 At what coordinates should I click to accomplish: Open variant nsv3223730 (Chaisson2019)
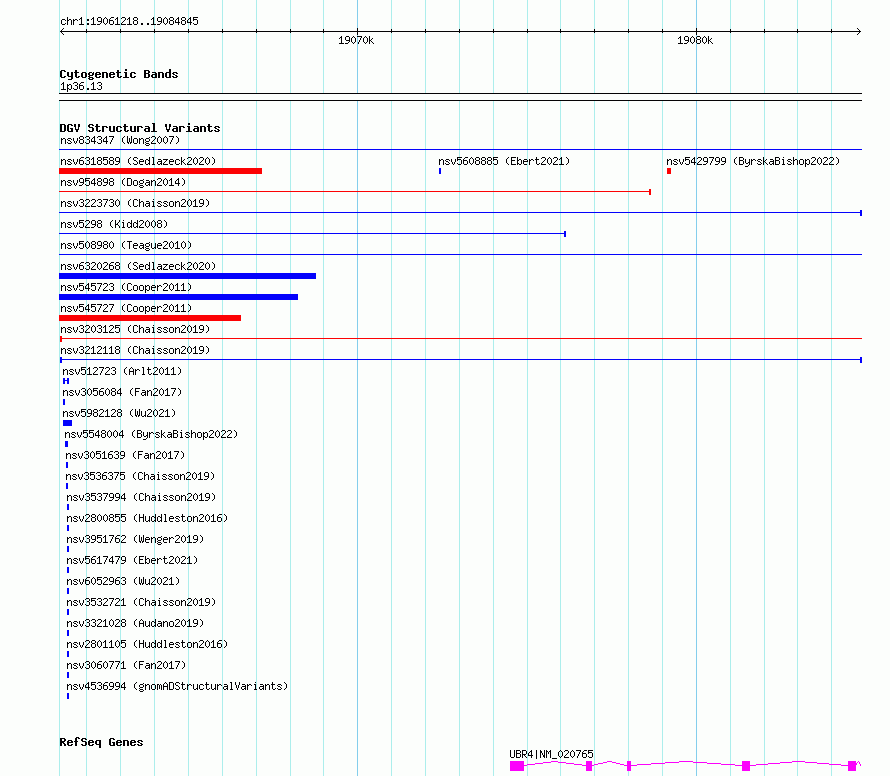(135, 203)
